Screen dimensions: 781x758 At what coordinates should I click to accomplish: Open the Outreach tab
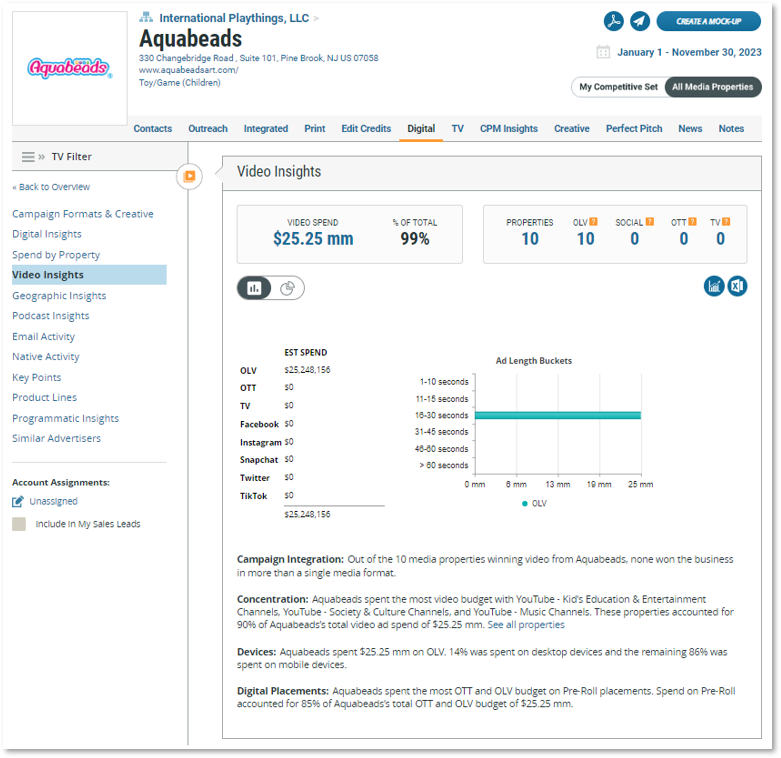208,128
